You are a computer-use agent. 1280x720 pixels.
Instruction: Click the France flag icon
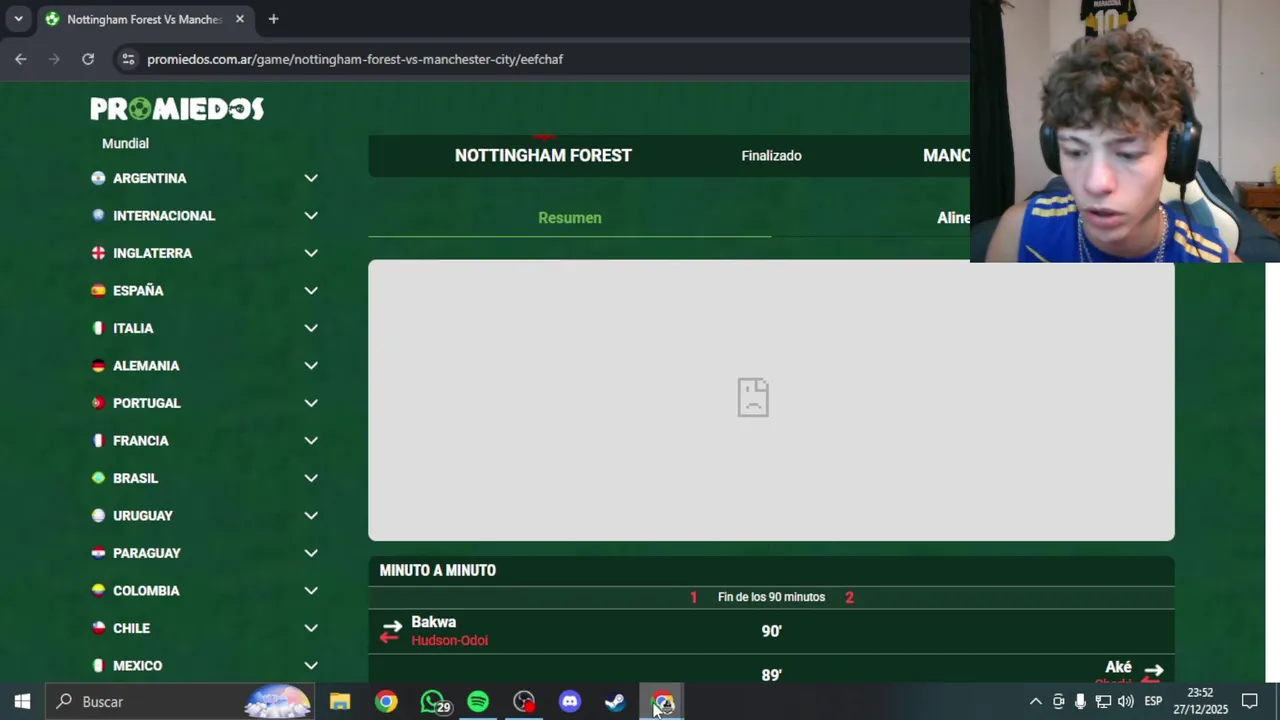(98, 441)
